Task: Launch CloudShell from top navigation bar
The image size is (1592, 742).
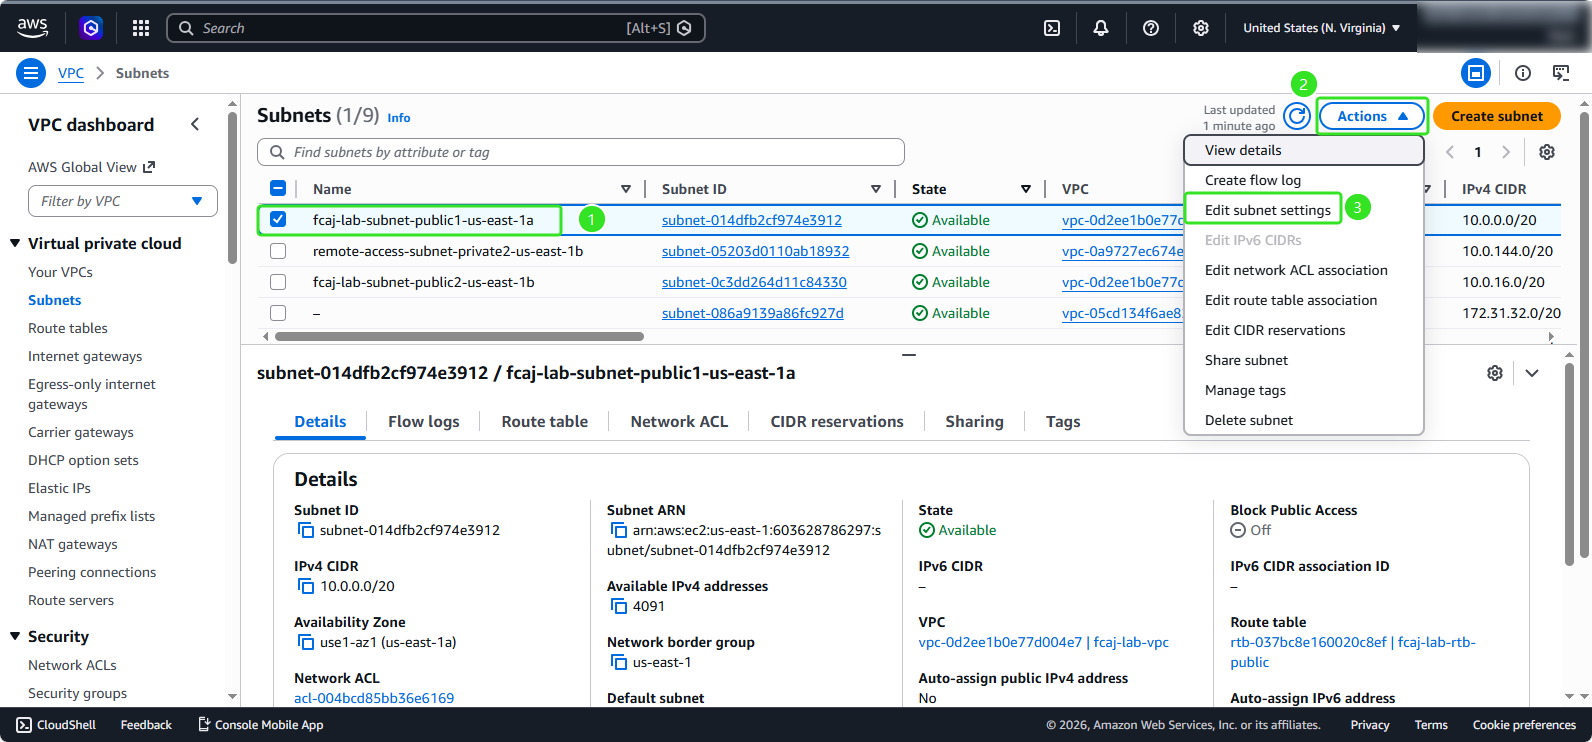Action: pyautogui.click(x=1052, y=28)
